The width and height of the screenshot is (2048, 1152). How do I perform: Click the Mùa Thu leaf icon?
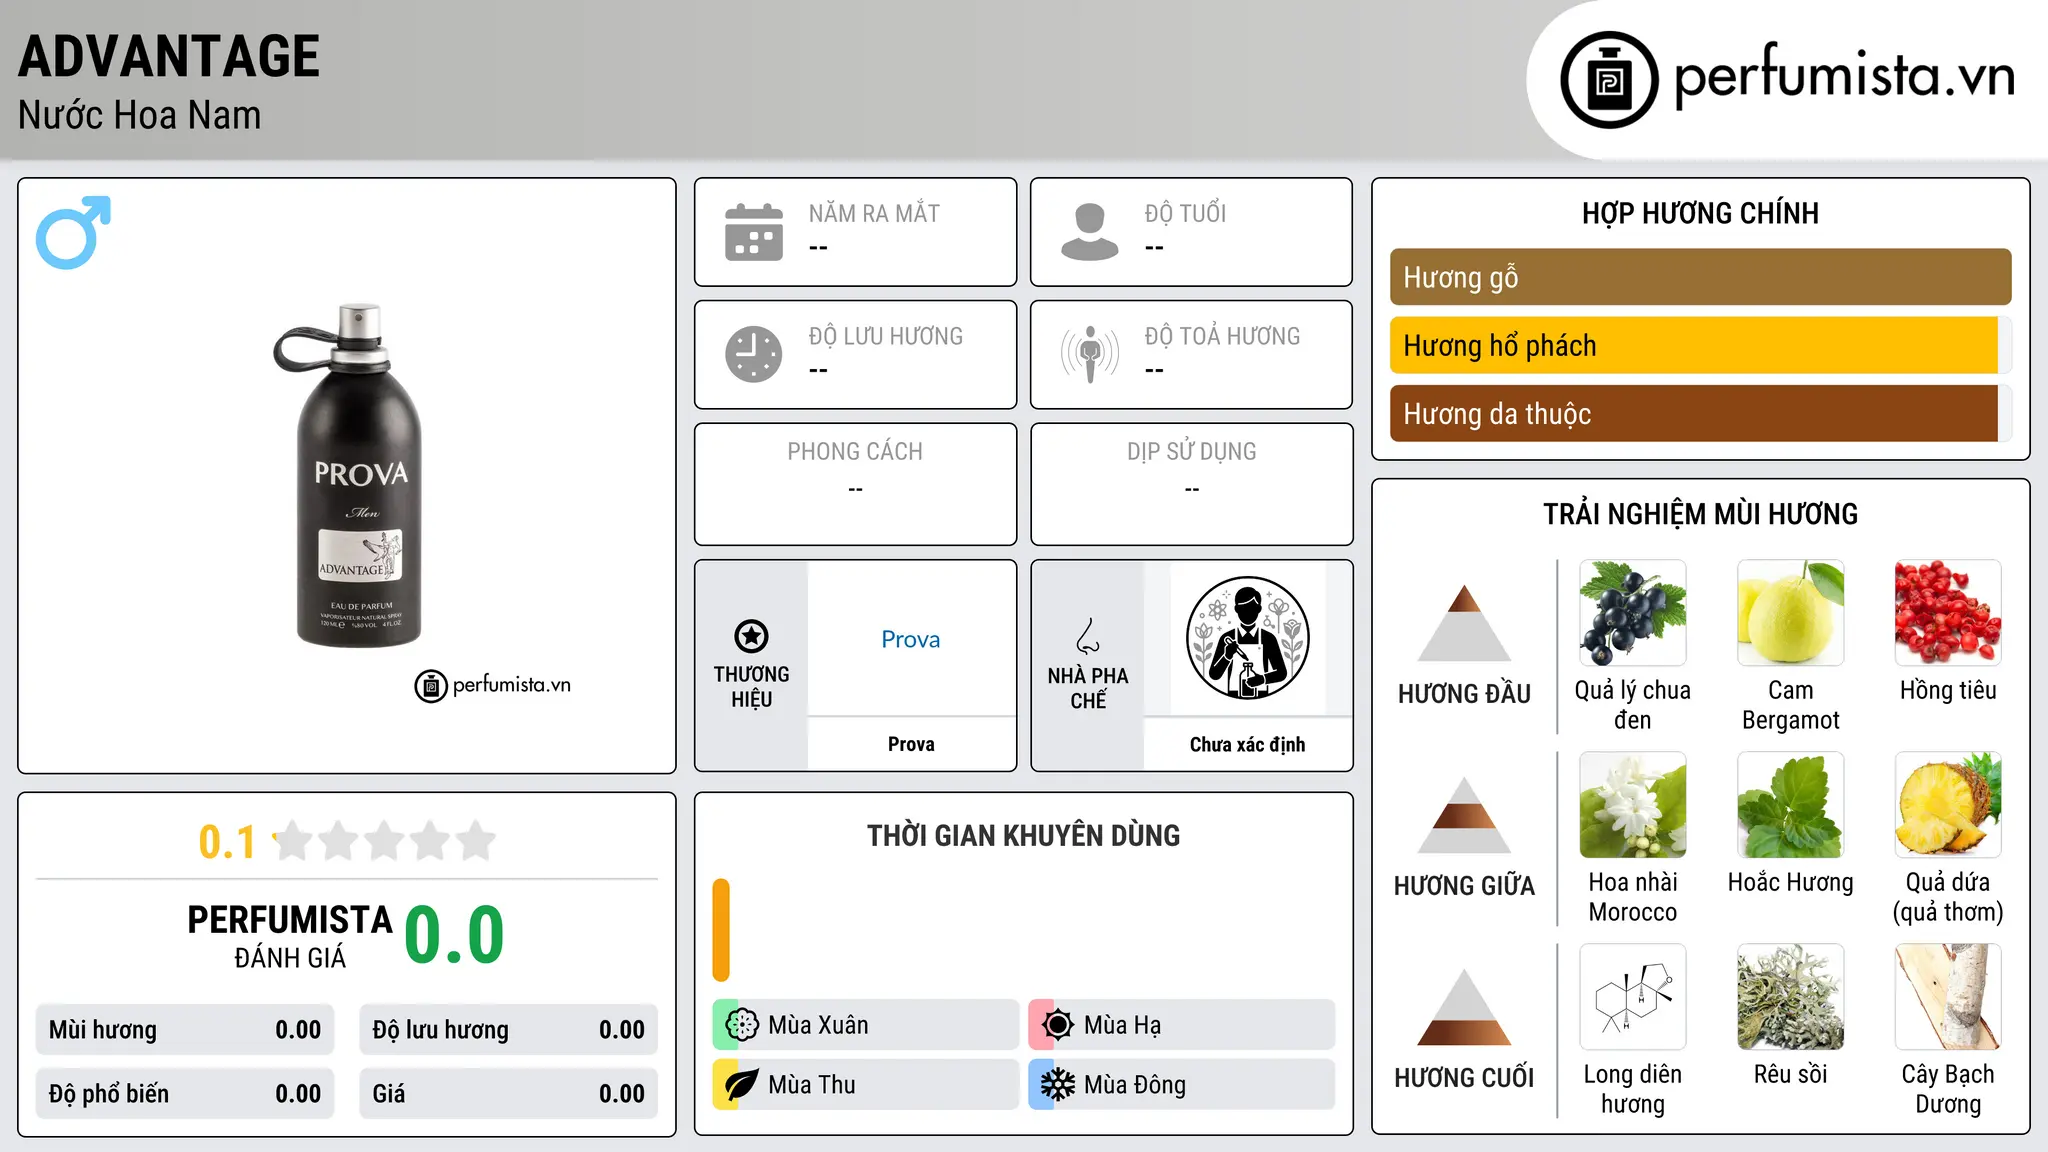pyautogui.click(x=742, y=1085)
